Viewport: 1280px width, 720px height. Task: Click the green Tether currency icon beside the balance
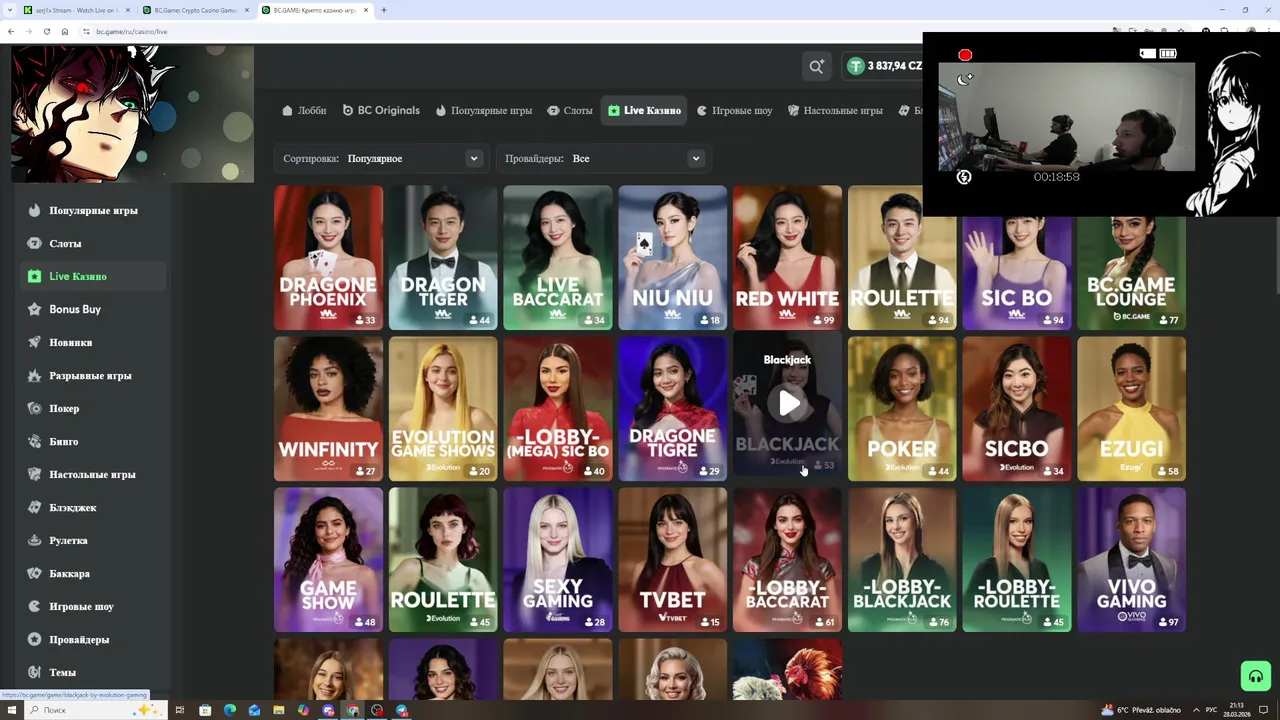click(855, 66)
